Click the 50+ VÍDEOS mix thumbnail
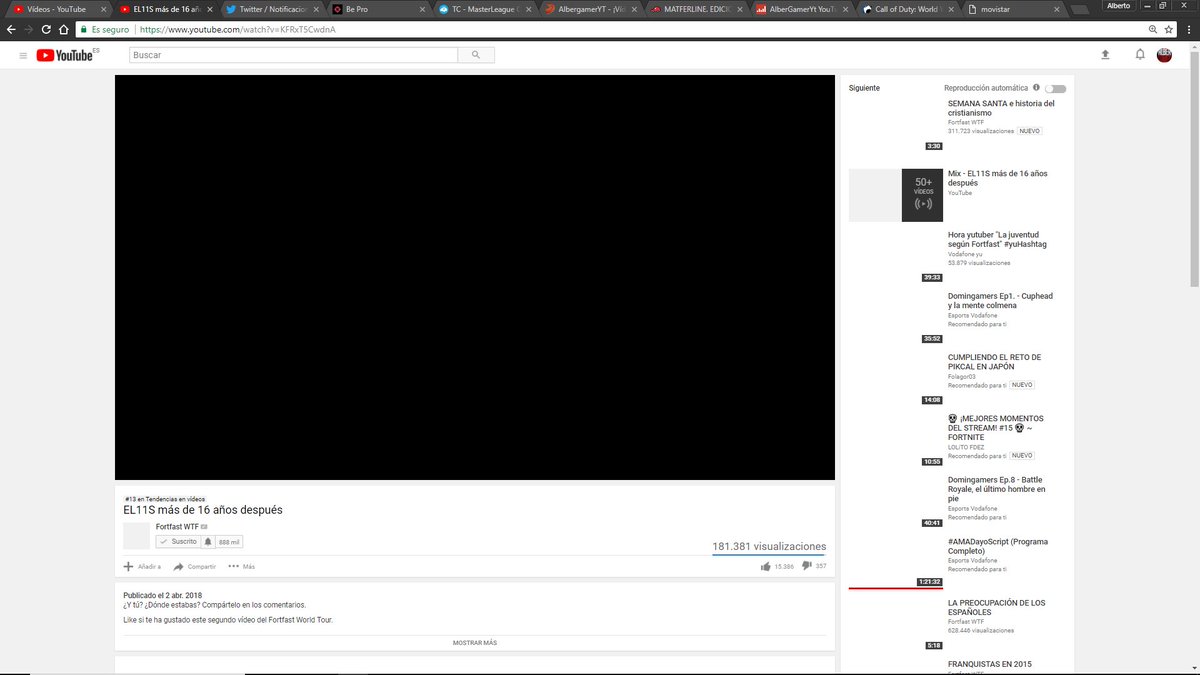The height and width of the screenshot is (675, 1200). tap(895, 195)
